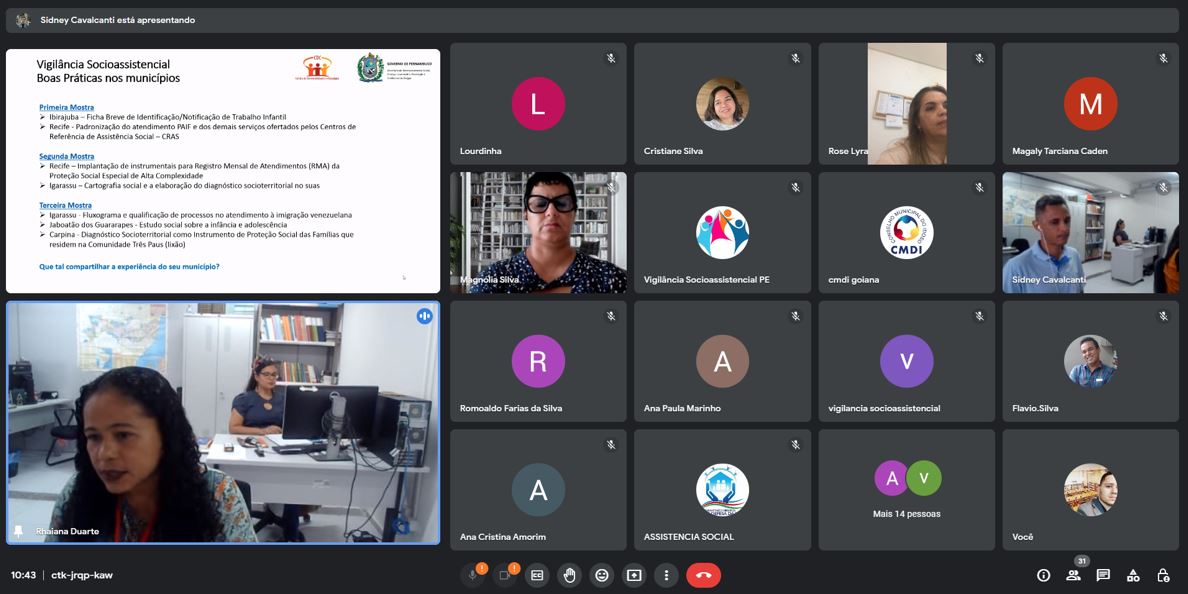This screenshot has height=594, width=1188.
Task: Expand the 'Mais 14 pessoas' tile
Action: [906, 490]
